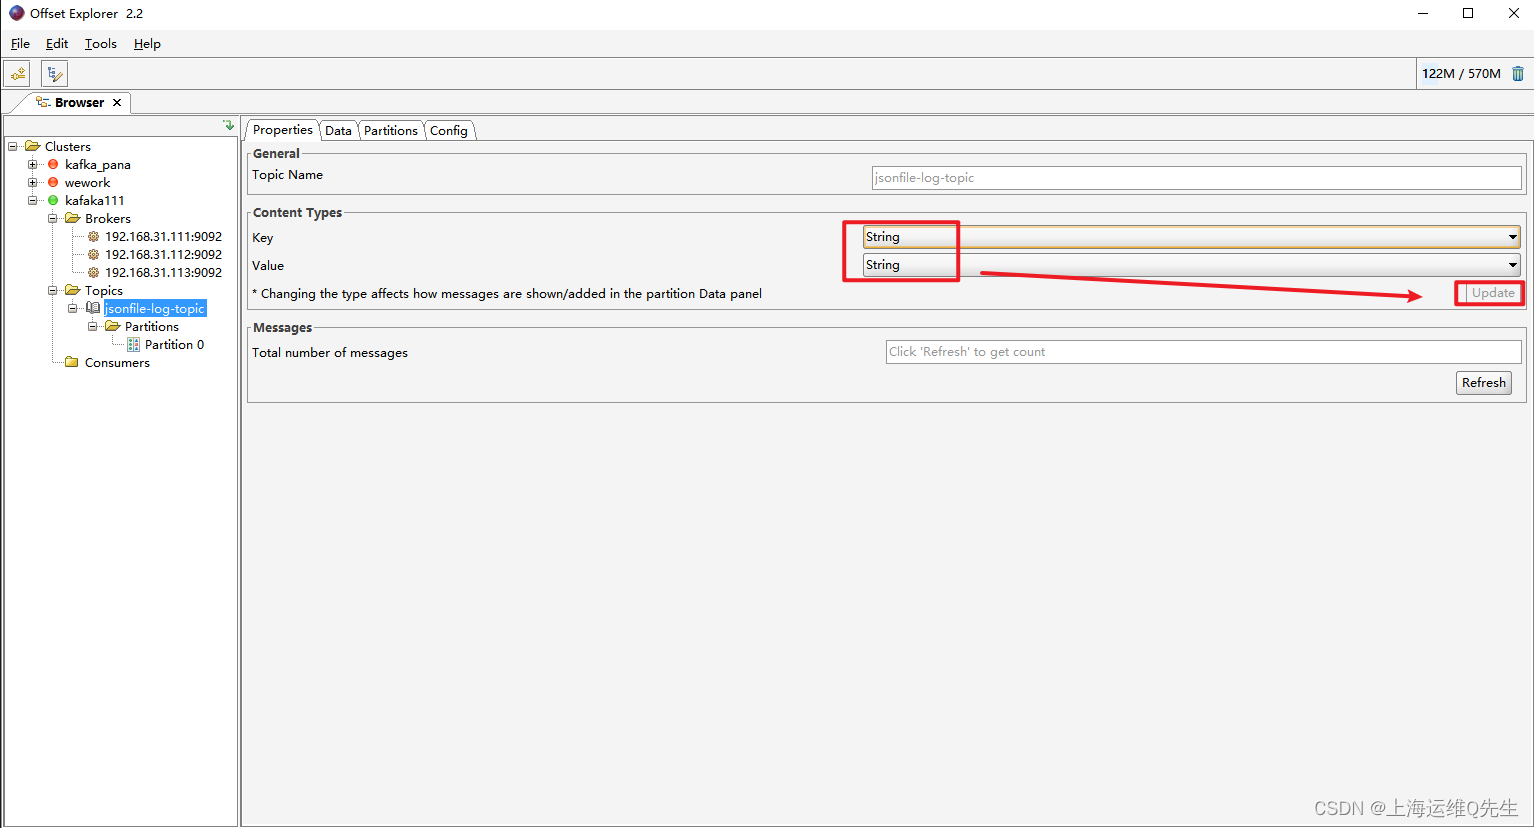Click the gear icon for broker 192.168.31.113:9092
Image resolution: width=1534 pixels, height=828 pixels.
[x=93, y=272]
